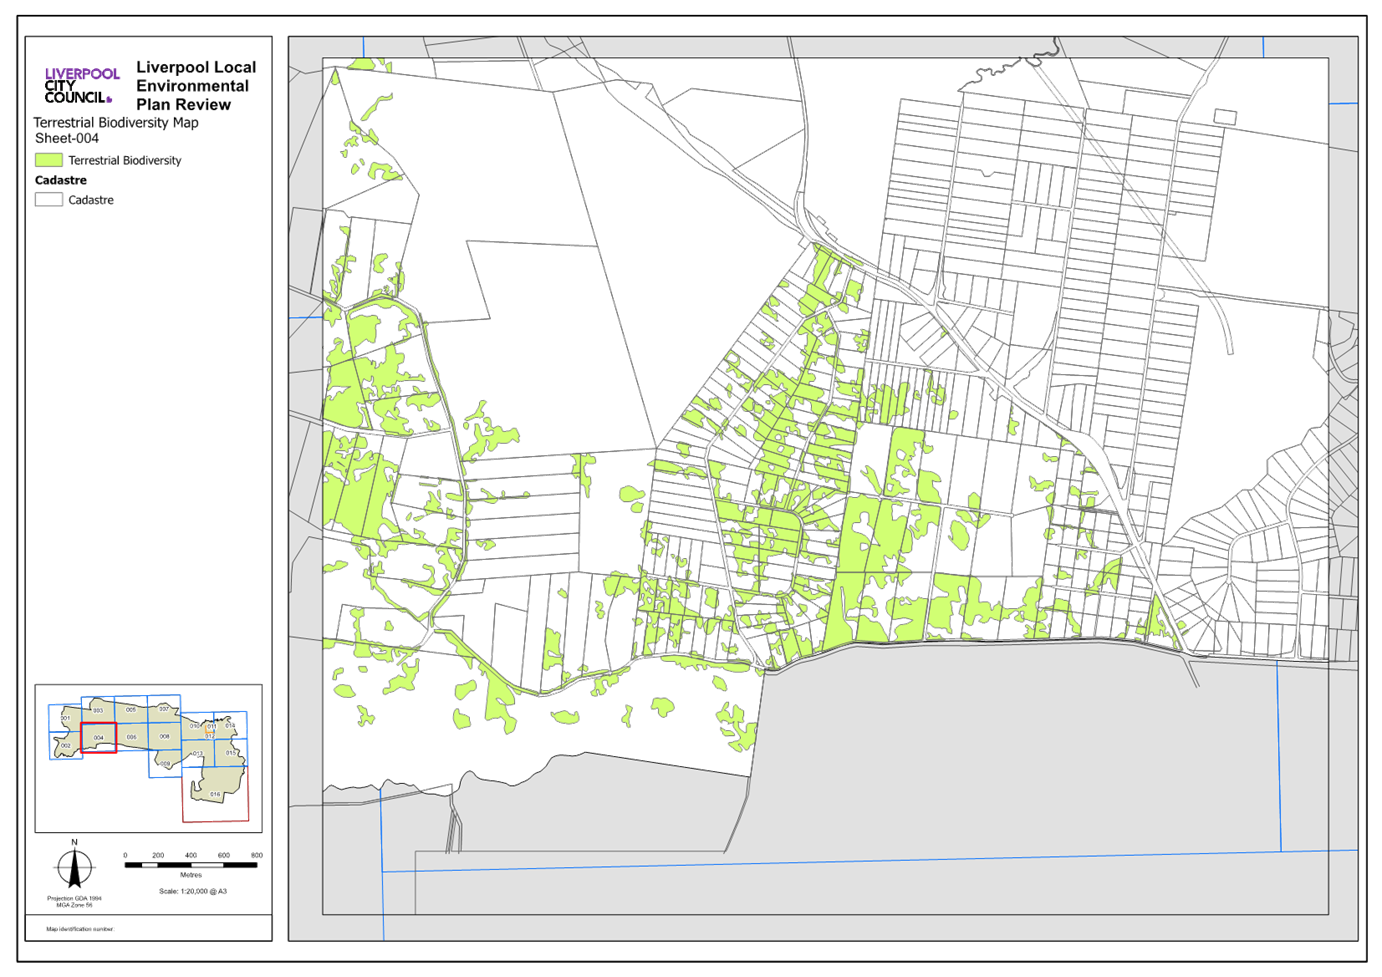Click the '800' scale bar value
Image resolution: width=1382 pixels, height=977 pixels.
point(257,856)
